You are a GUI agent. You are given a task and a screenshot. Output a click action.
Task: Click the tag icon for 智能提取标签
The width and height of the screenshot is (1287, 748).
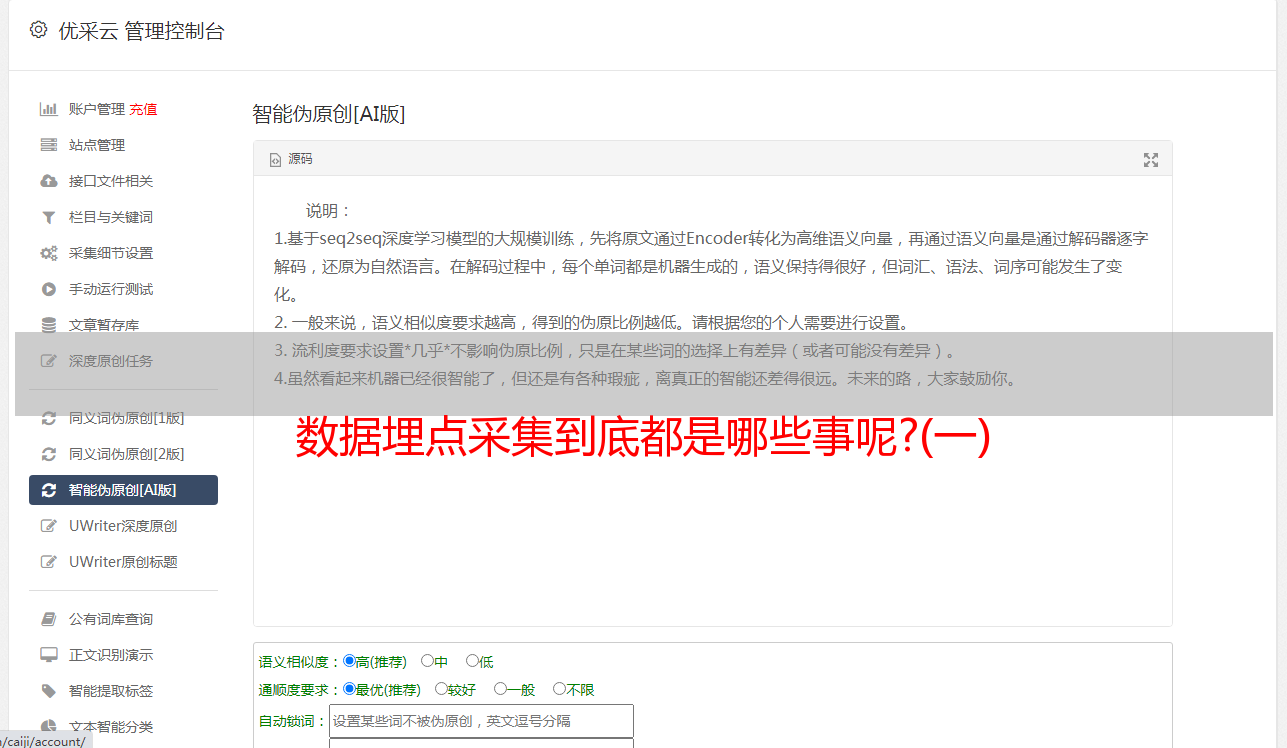(48, 691)
